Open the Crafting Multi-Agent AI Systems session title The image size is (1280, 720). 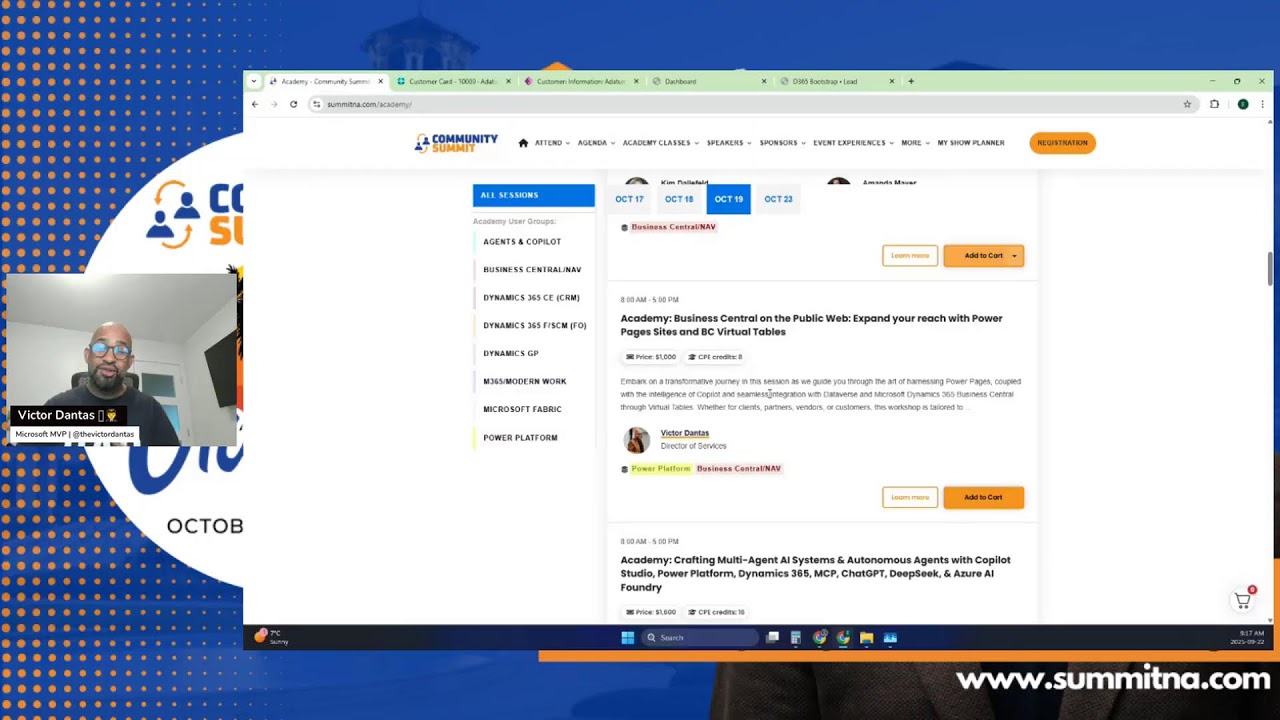click(815, 574)
